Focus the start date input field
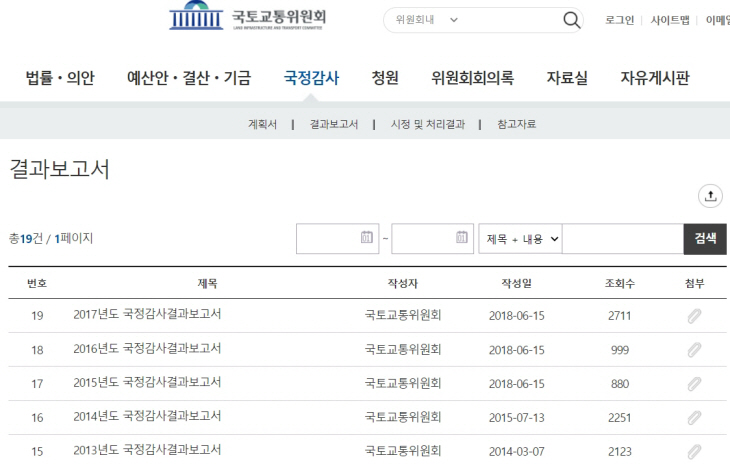The height and width of the screenshot is (464, 730). pos(338,239)
